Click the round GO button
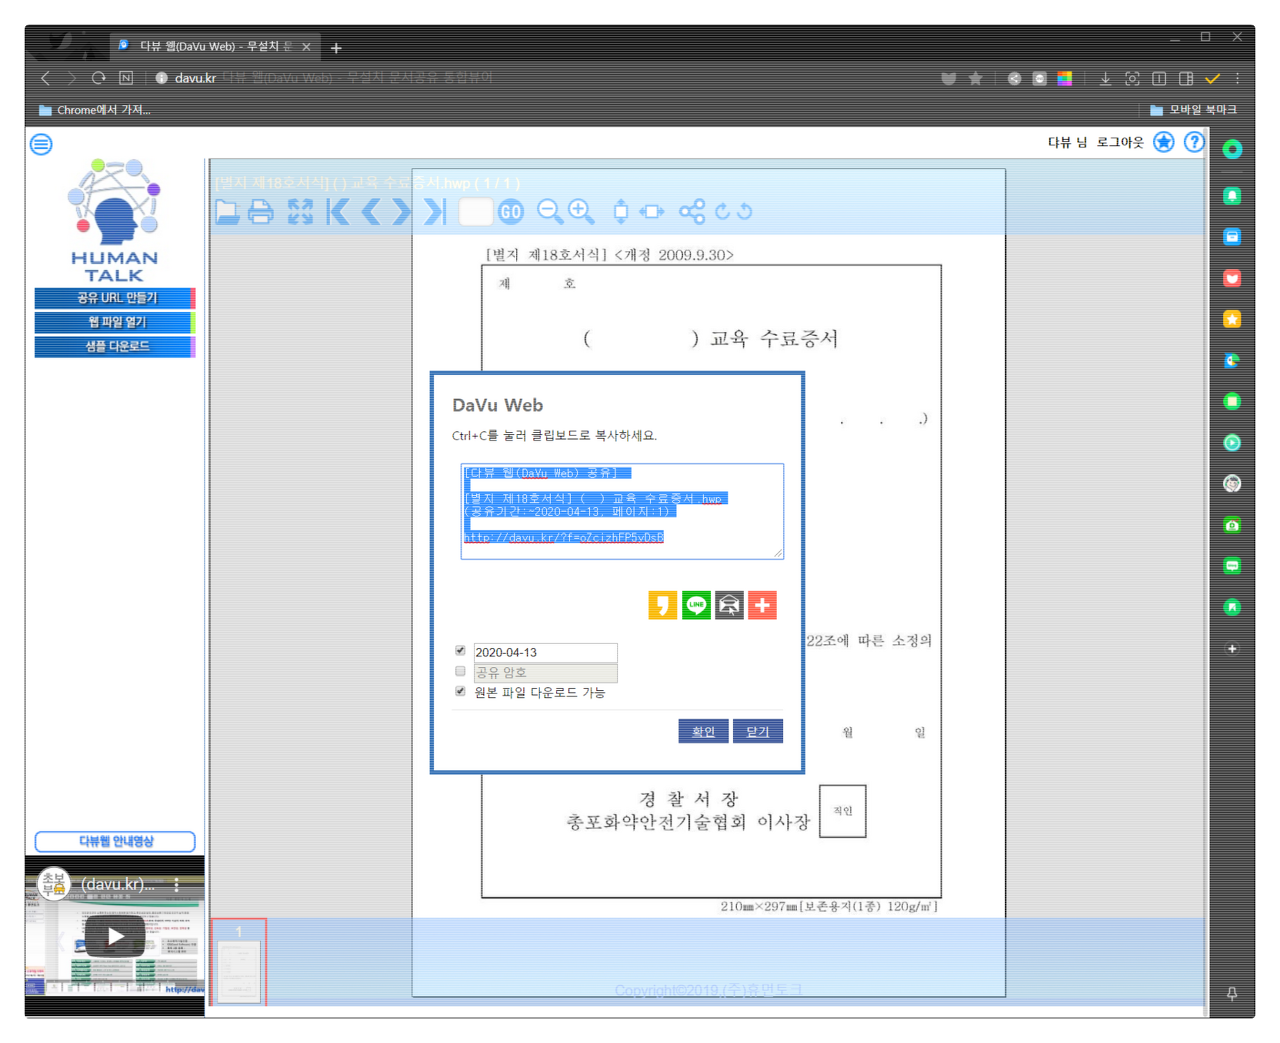This screenshot has height=1043, width=1280. pos(511,212)
